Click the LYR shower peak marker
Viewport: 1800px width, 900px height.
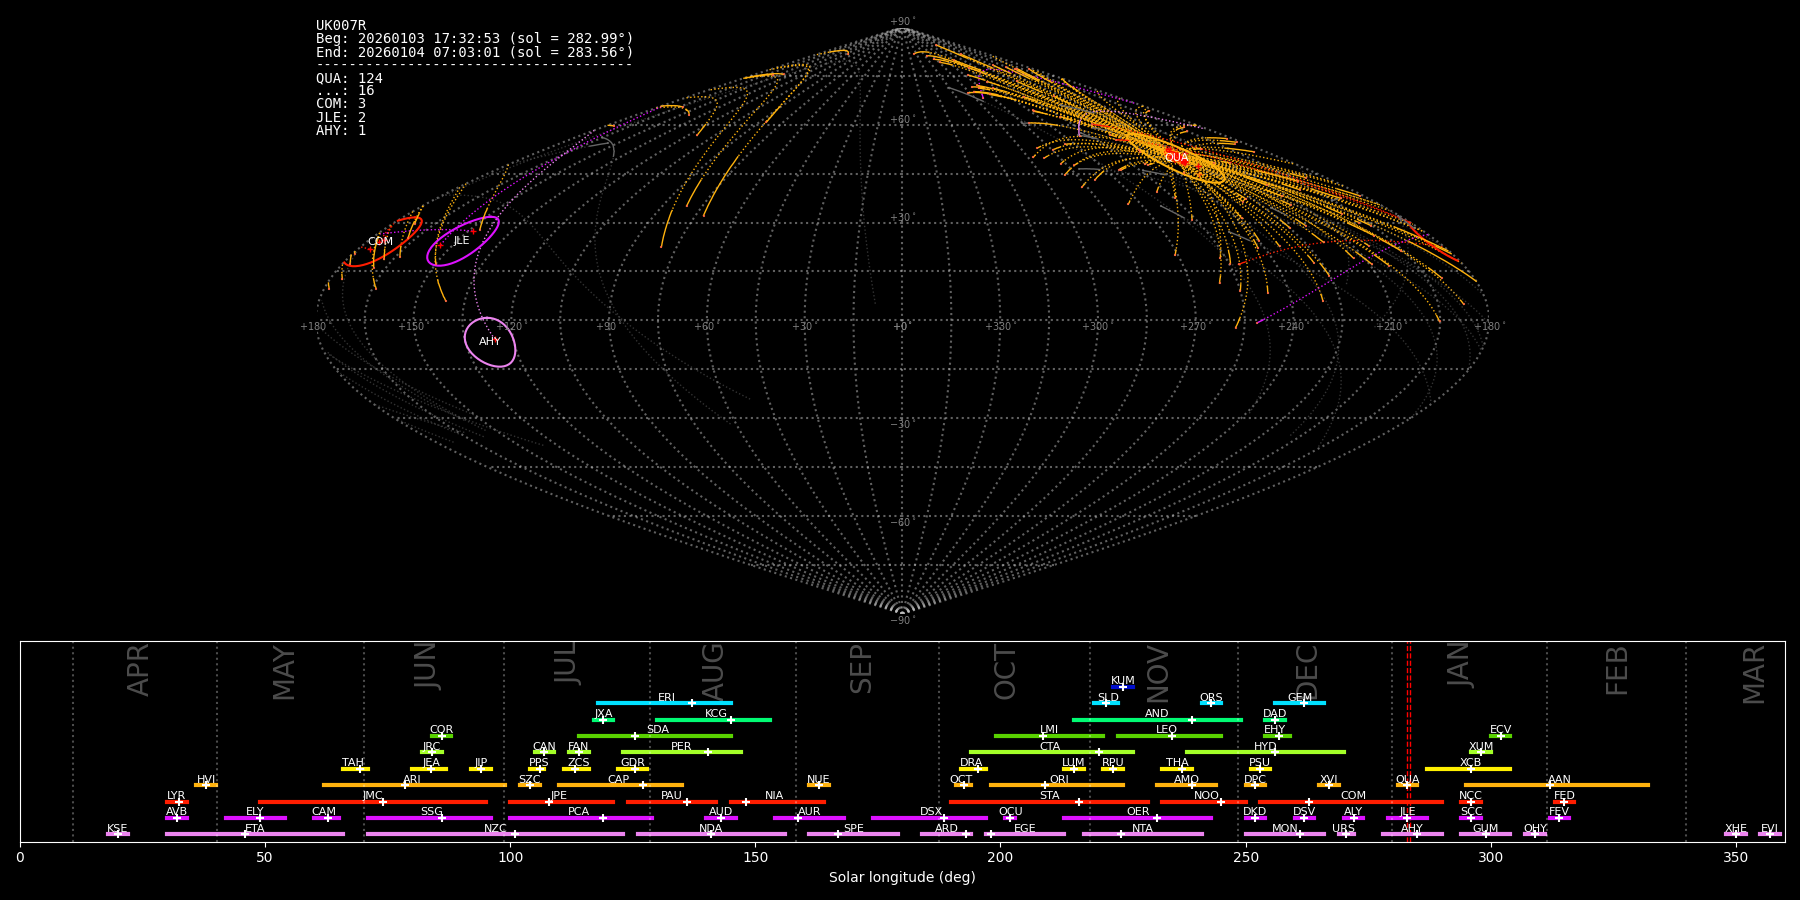[x=179, y=802]
